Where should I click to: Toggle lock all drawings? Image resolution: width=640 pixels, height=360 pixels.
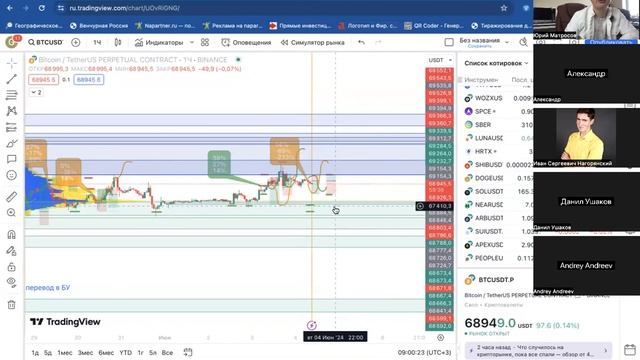tap(11, 267)
